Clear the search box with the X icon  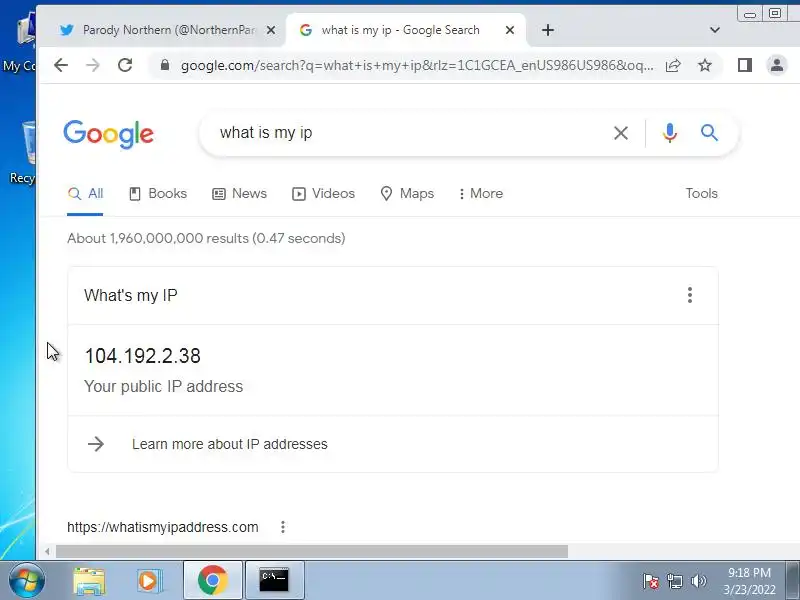pos(620,133)
